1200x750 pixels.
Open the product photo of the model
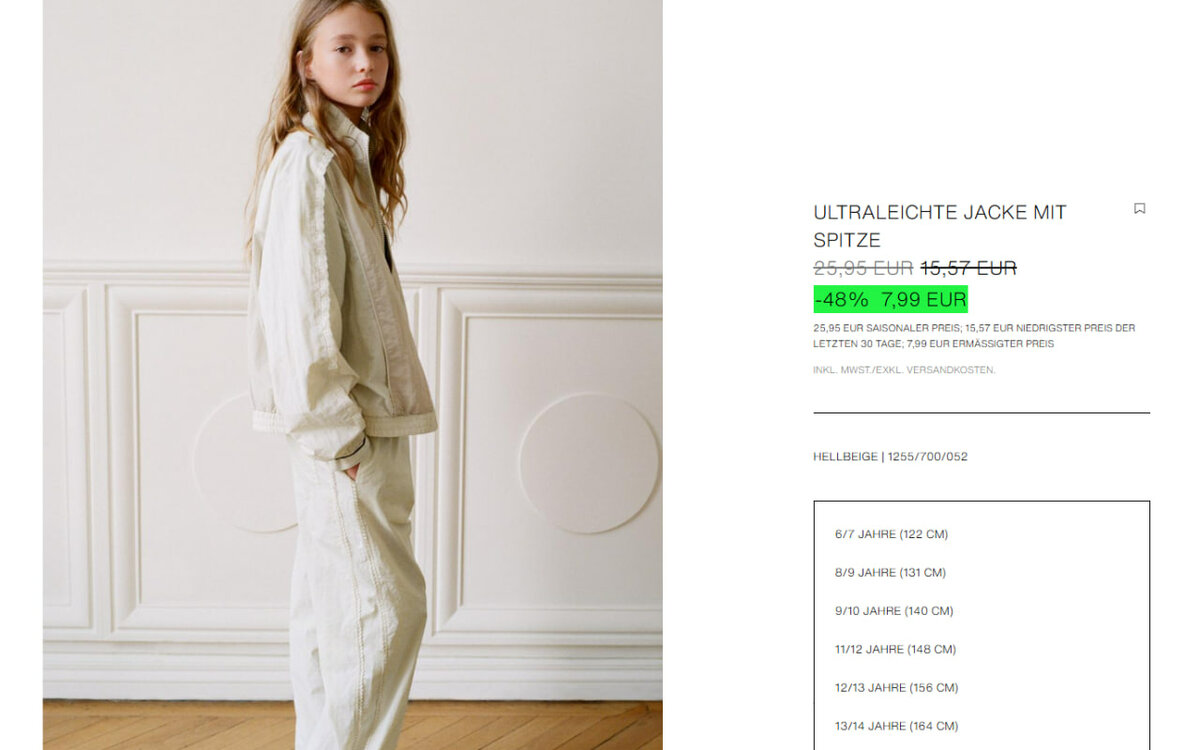tap(352, 375)
